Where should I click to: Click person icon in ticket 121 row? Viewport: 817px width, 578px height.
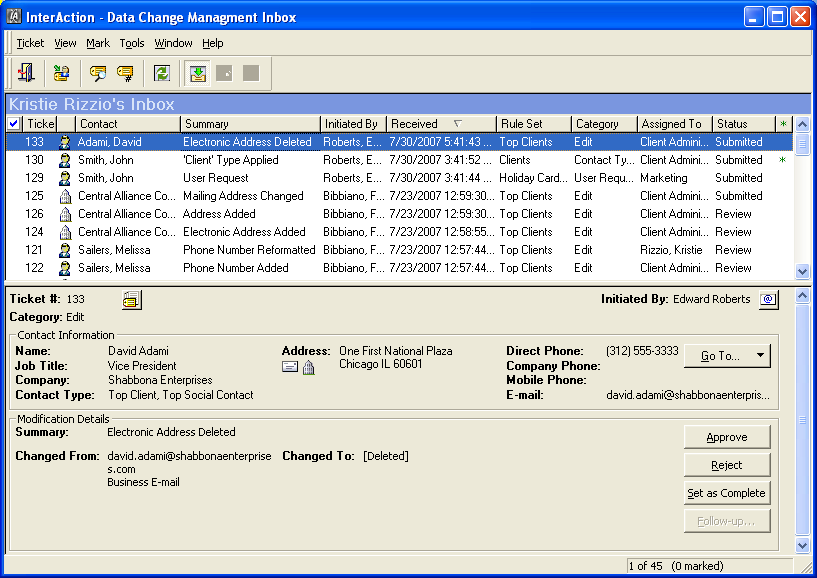[65, 250]
